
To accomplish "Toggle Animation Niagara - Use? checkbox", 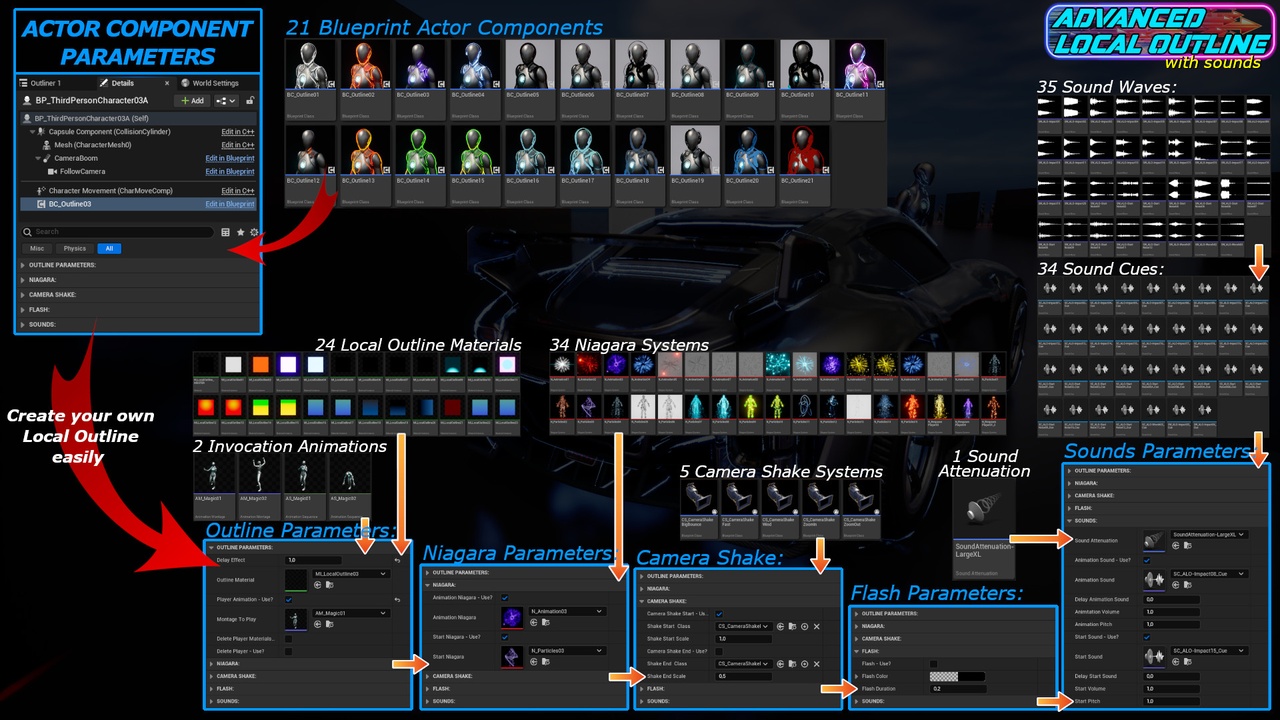I will (505, 598).
